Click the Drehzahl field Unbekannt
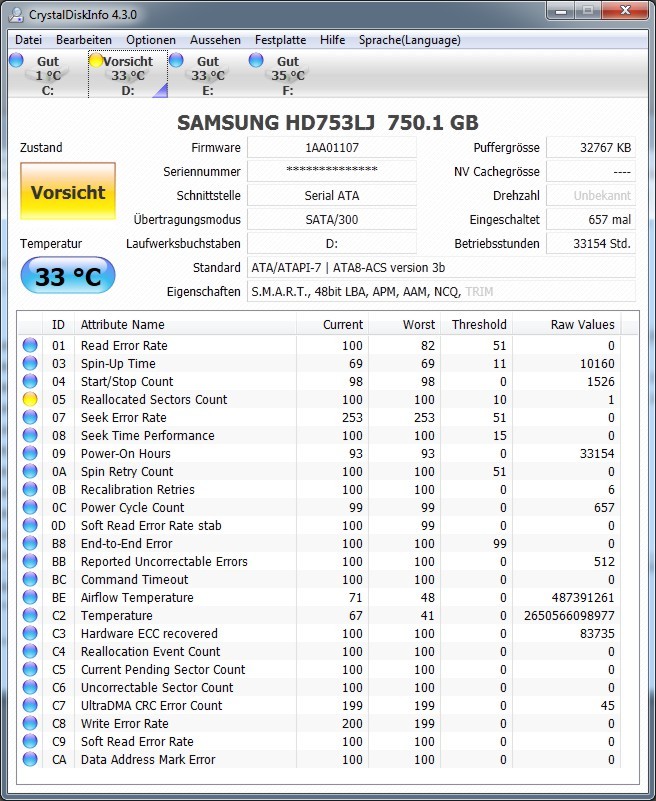Image resolution: width=656 pixels, height=801 pixels. (x=591, y=196)
